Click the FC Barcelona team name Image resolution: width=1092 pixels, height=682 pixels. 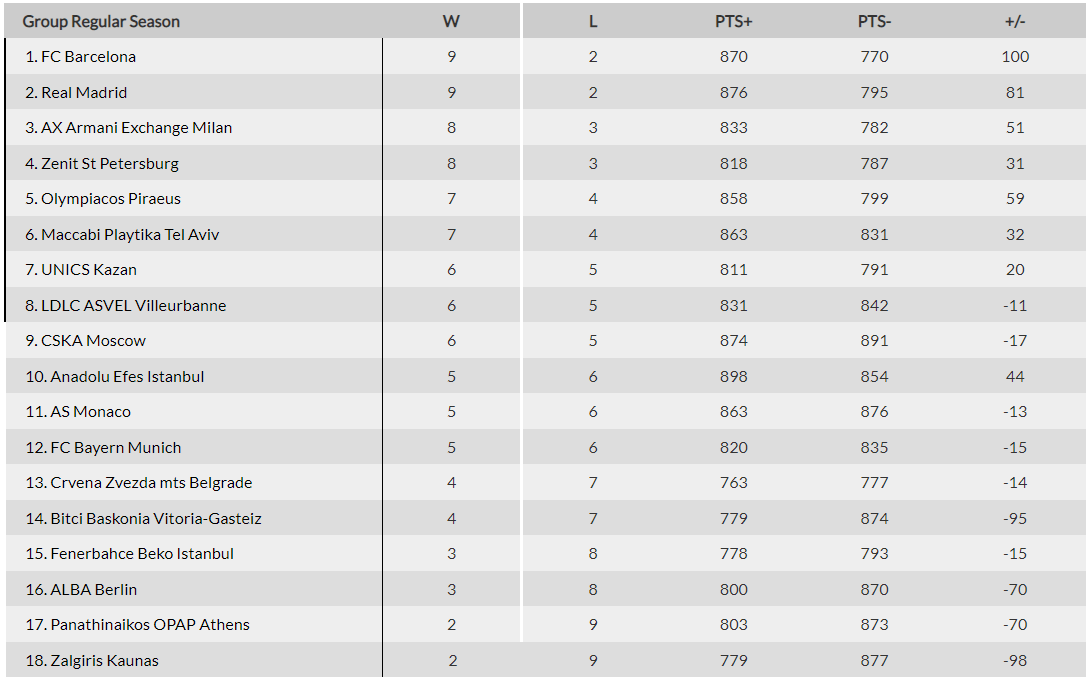(x=88, y=57)
